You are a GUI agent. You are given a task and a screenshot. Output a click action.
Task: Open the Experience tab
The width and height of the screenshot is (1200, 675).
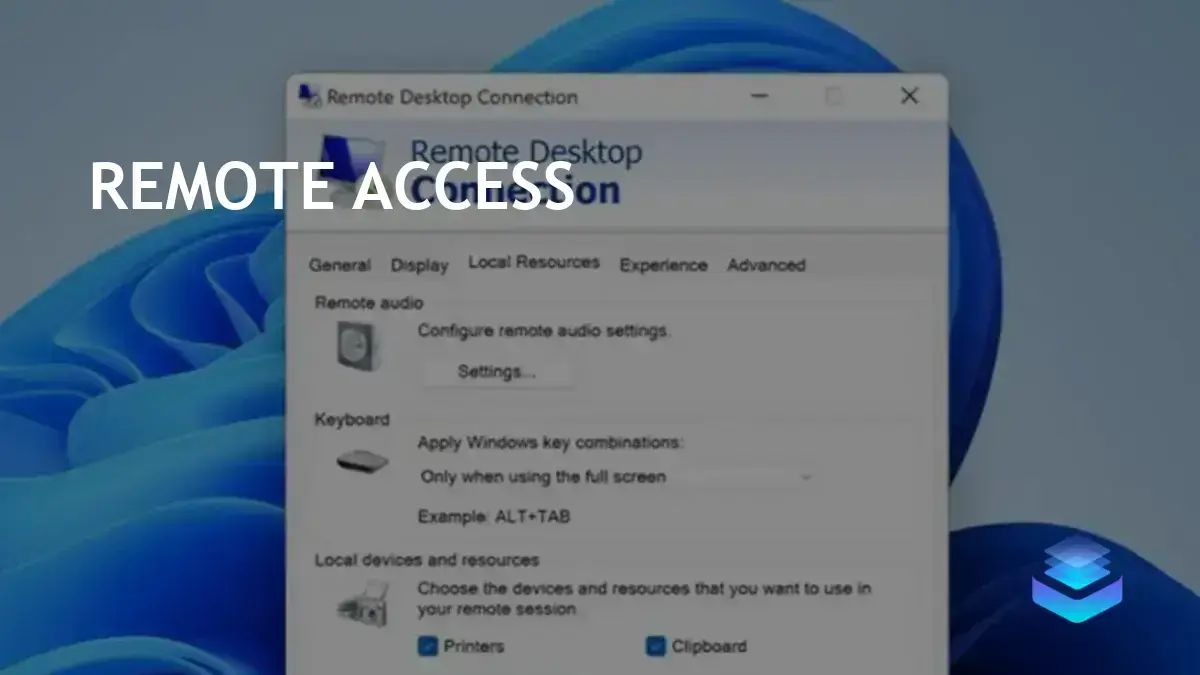click(x=663, y=265)
